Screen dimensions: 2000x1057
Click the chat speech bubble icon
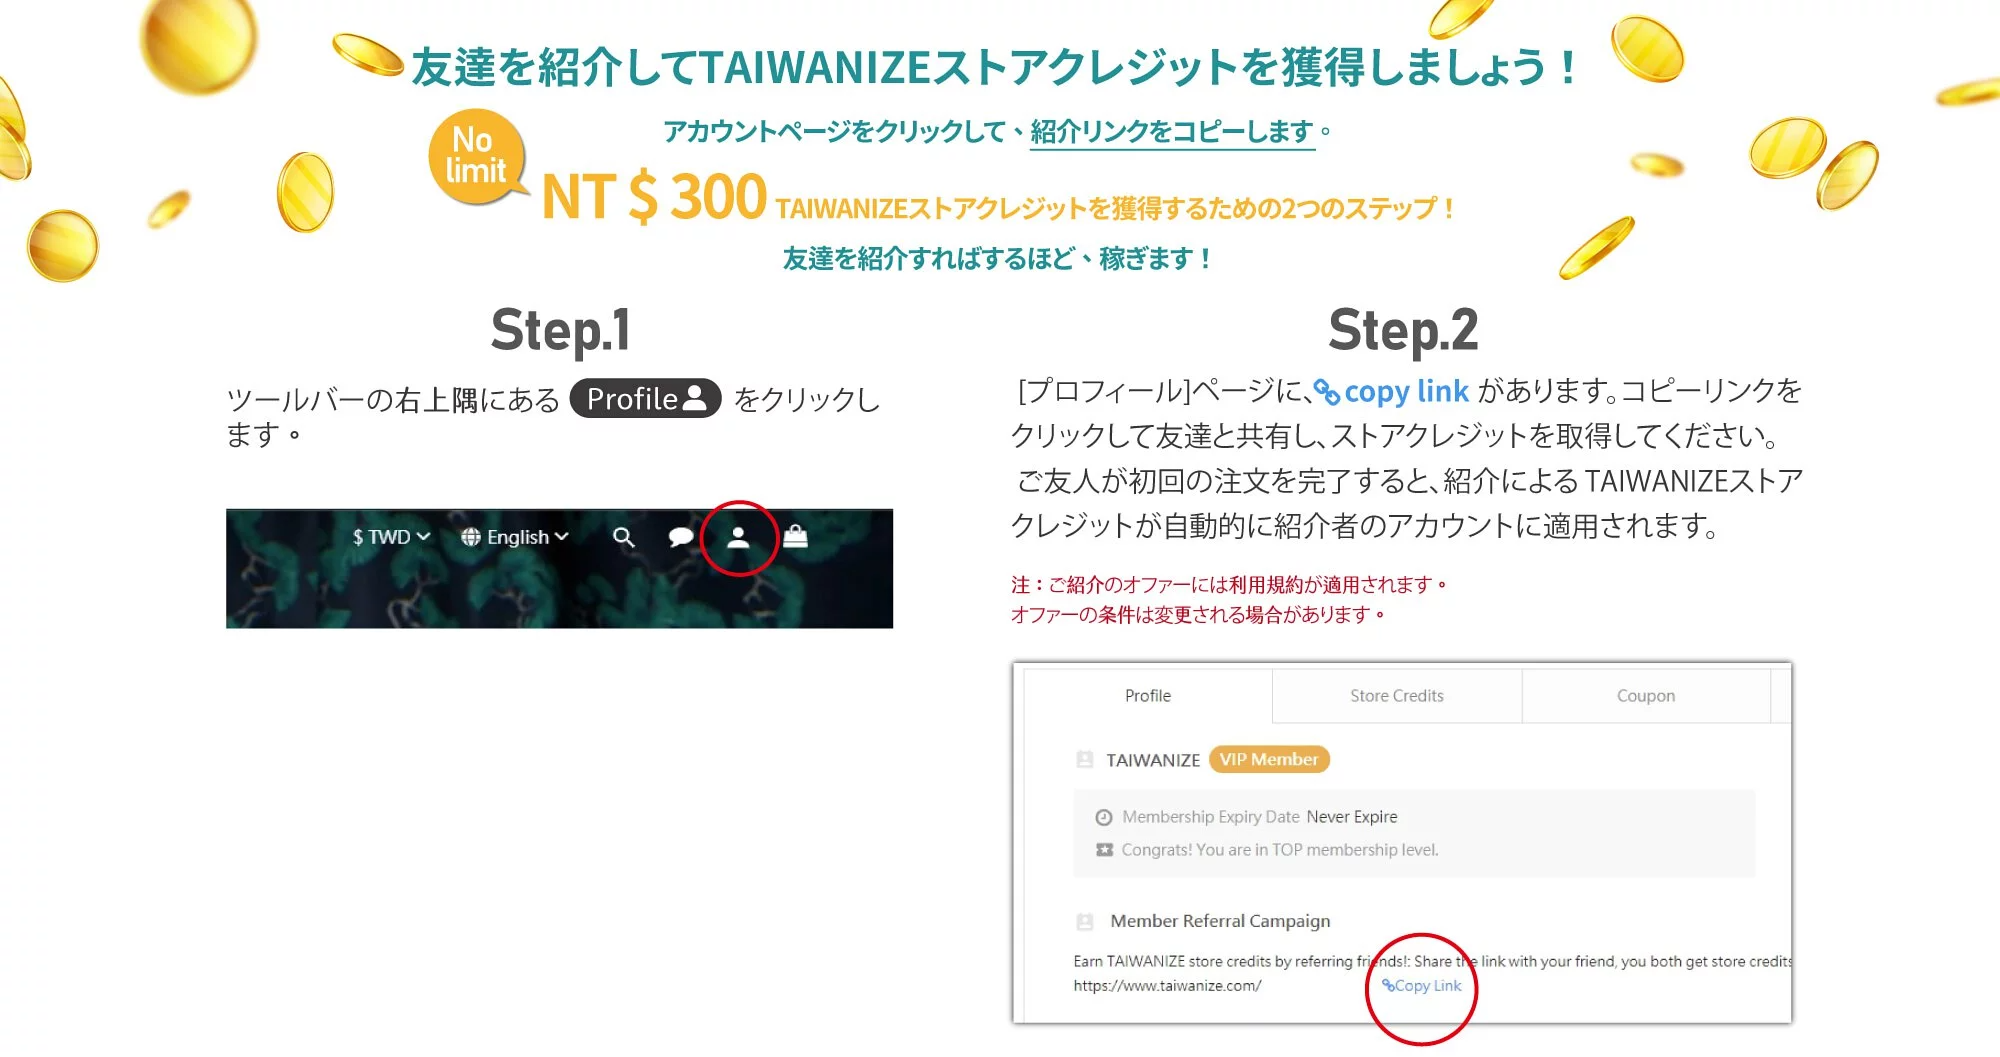(681, 538)
